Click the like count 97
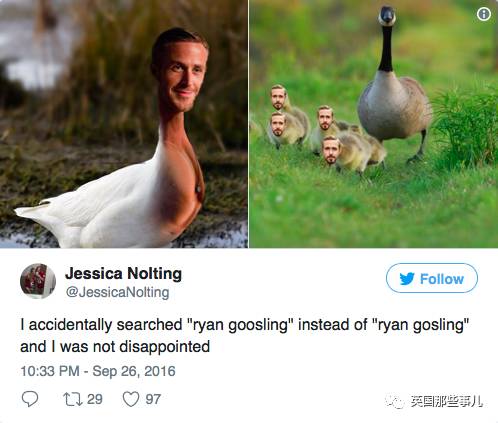The height and width of the screenshot is (423, 498). [153, 399]
